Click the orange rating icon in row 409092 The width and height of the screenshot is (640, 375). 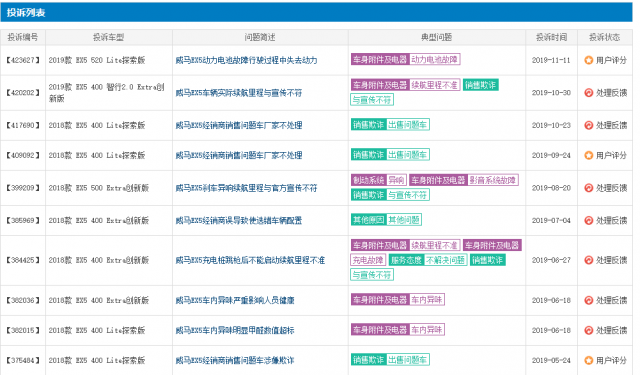588,155
